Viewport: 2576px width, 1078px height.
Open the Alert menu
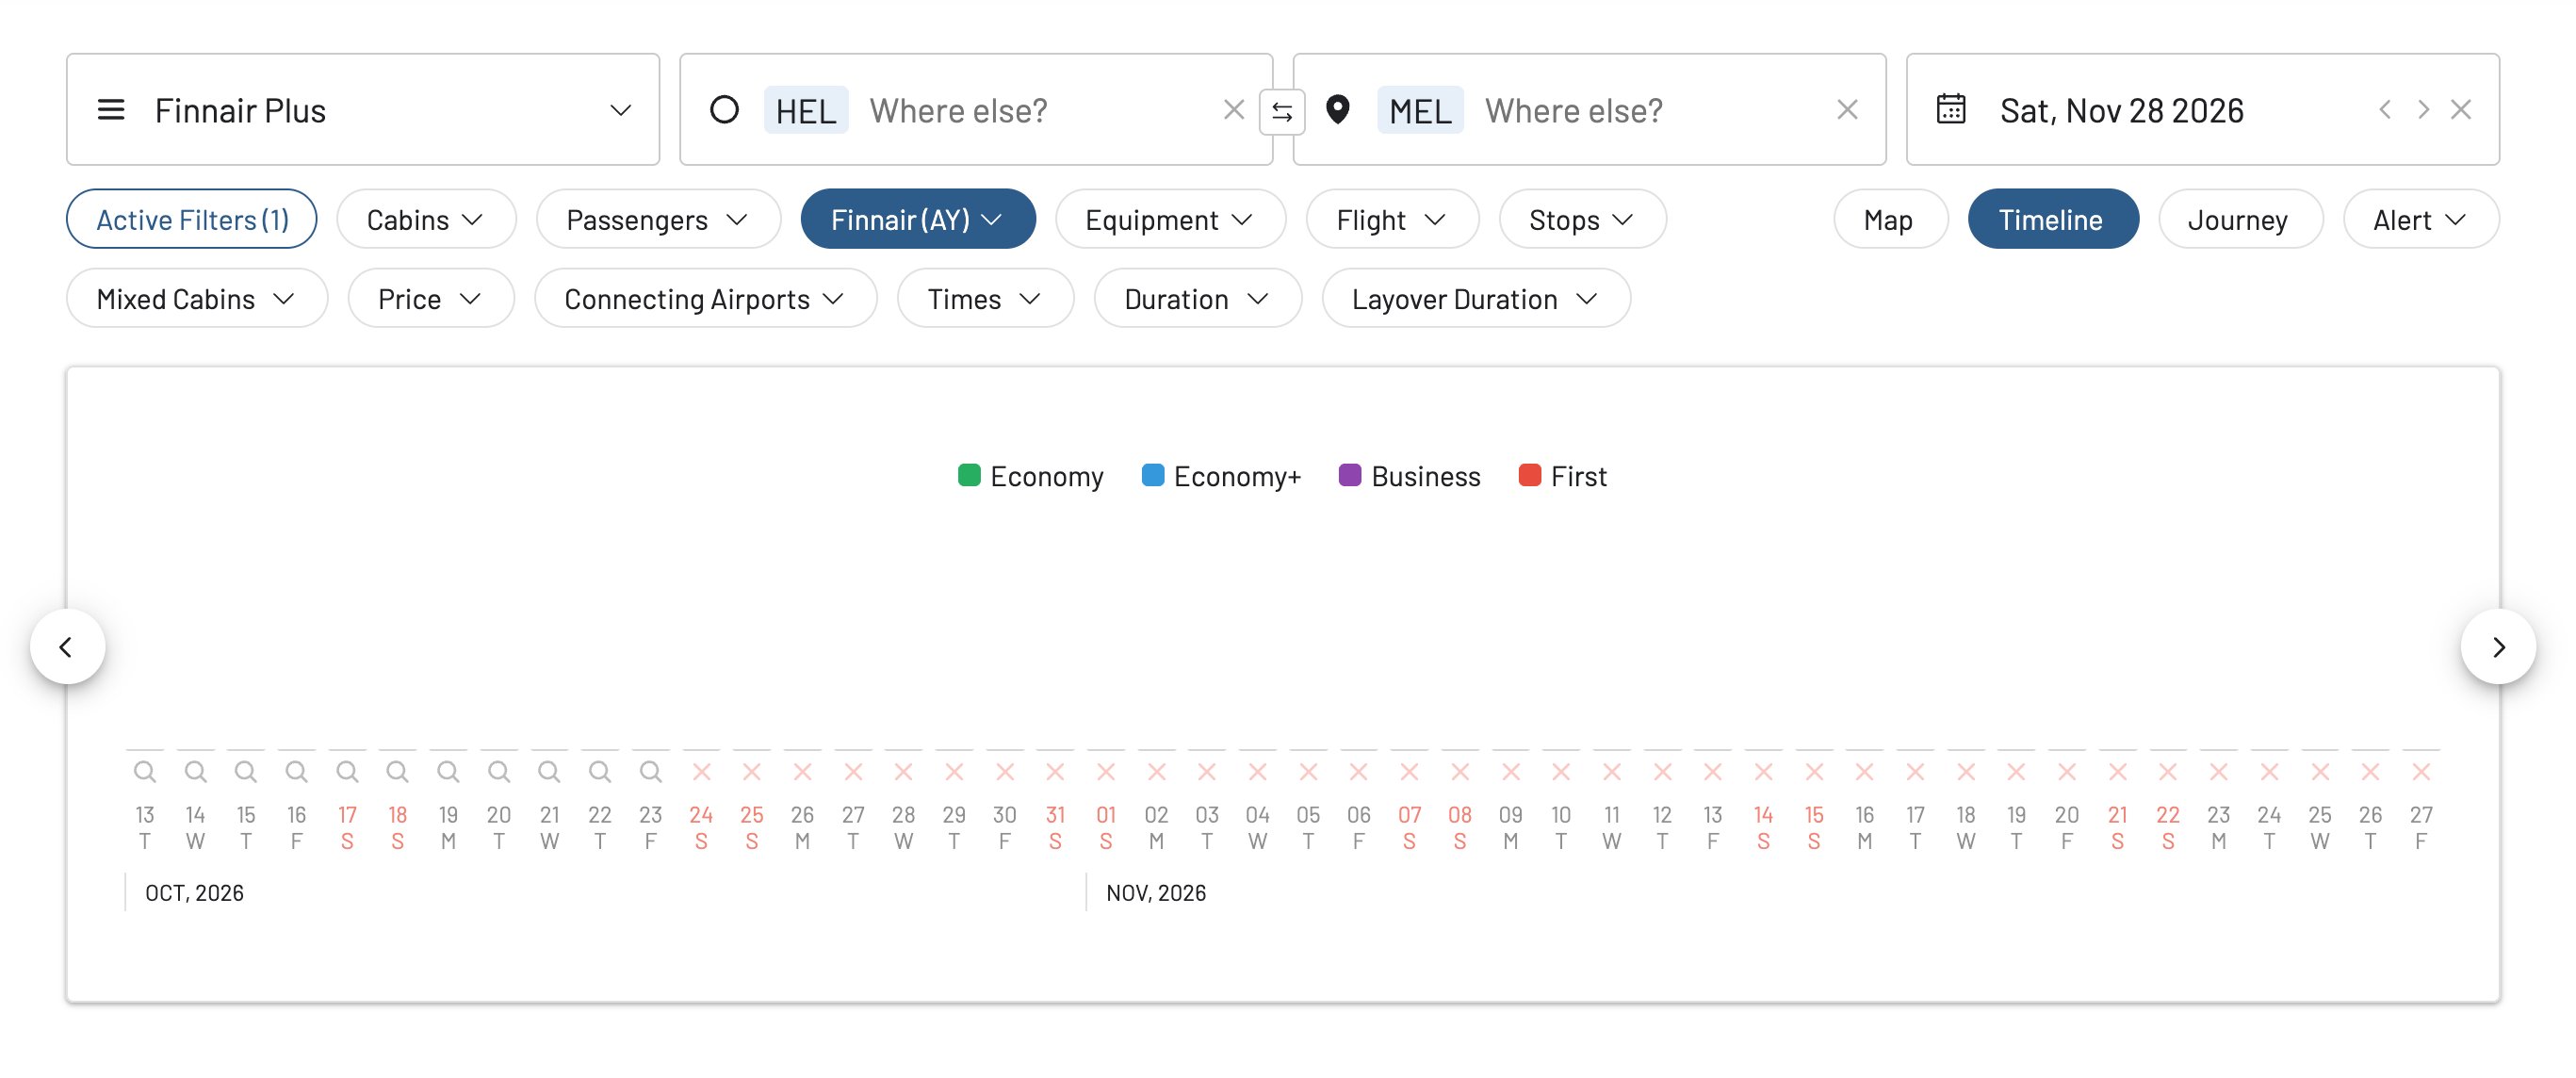click(x=2419, y=218)
